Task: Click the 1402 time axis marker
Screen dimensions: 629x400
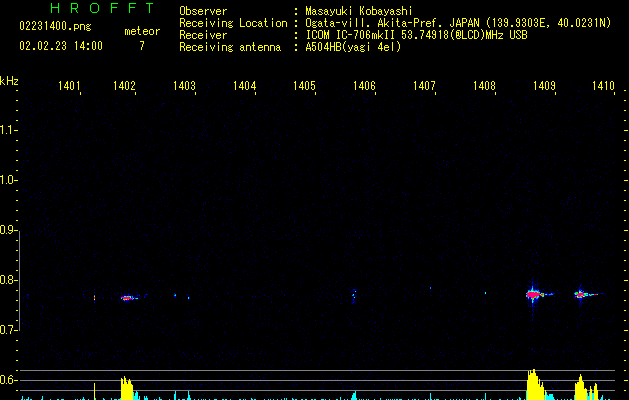Action: point(124,86)
